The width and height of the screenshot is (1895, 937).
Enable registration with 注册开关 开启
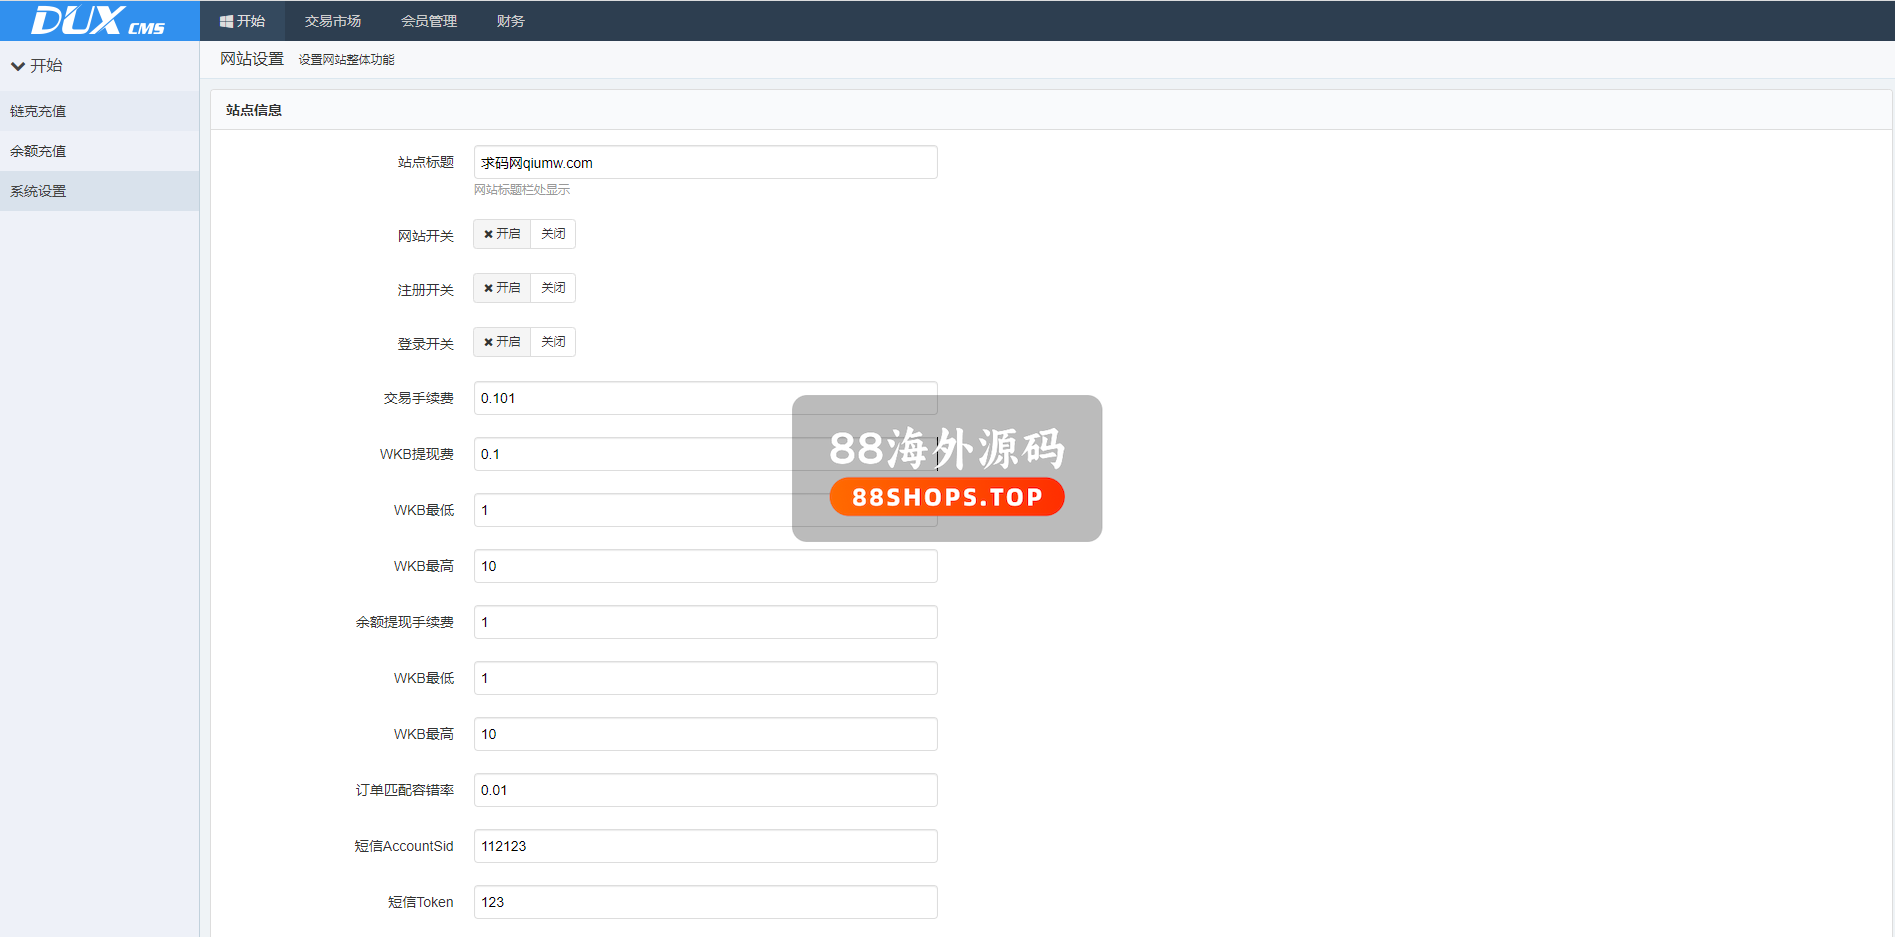(x=502, y=288)
